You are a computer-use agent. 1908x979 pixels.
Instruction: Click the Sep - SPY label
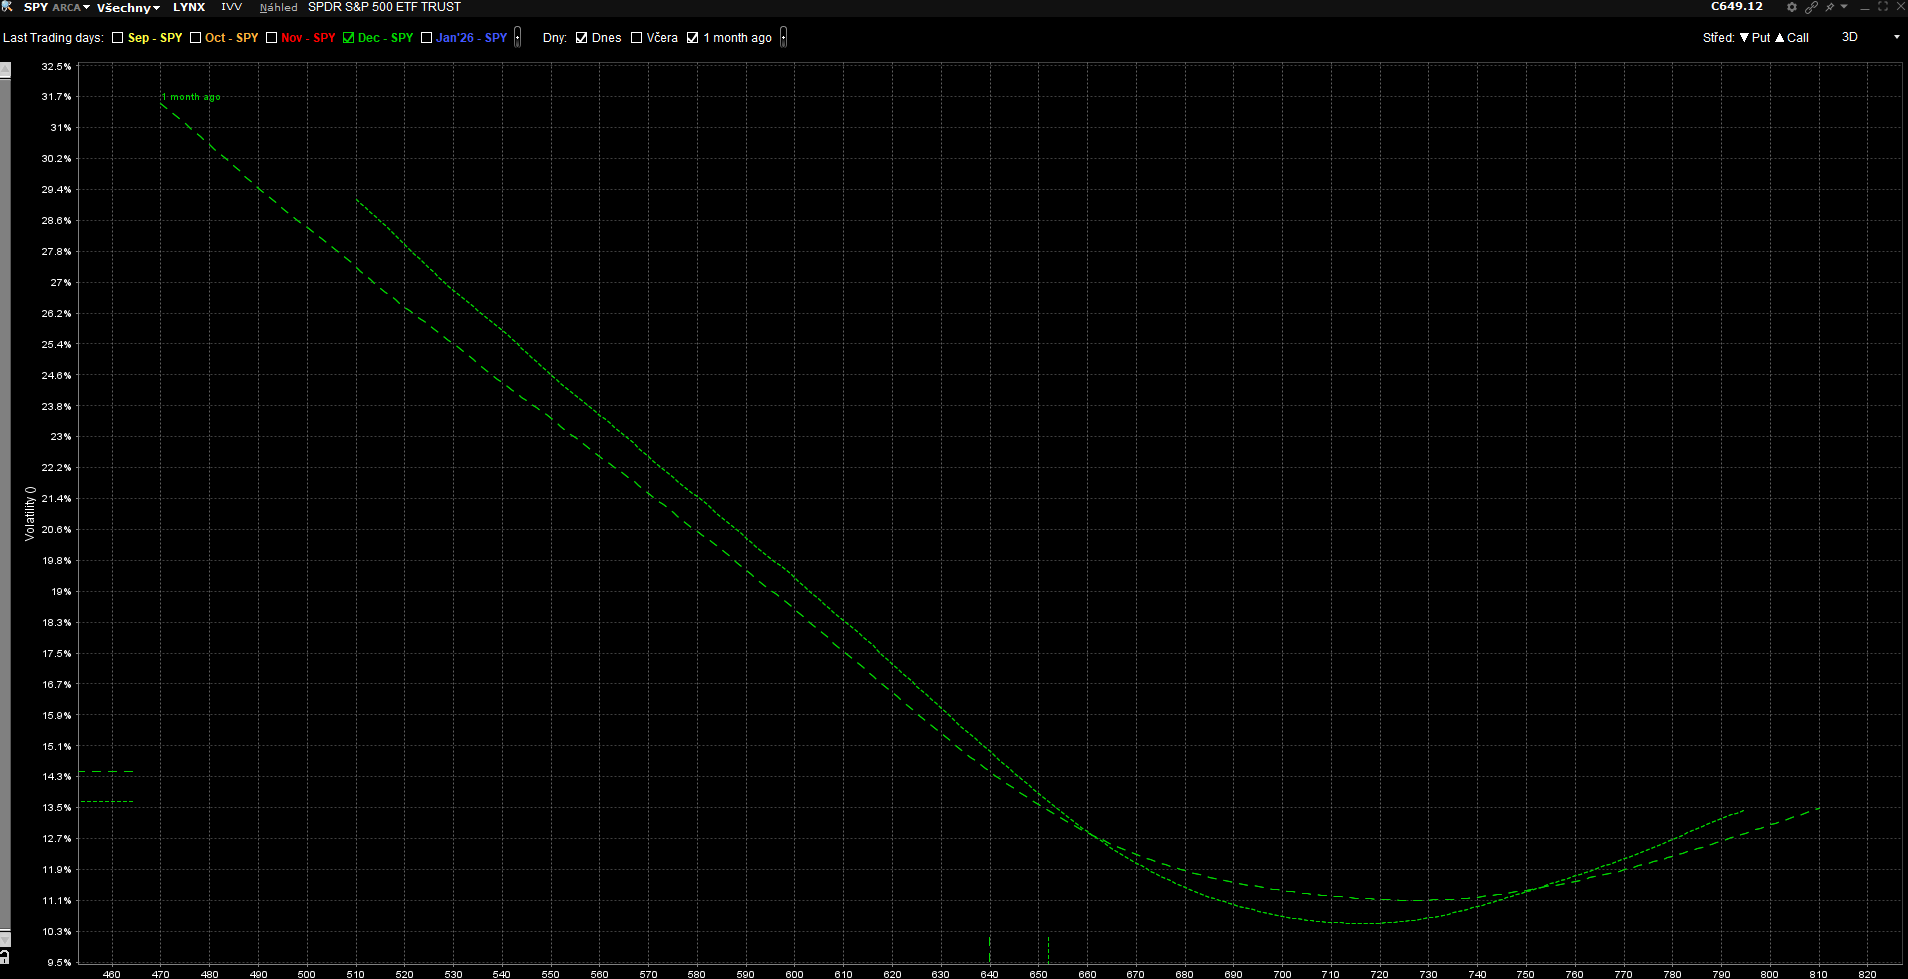155,38
